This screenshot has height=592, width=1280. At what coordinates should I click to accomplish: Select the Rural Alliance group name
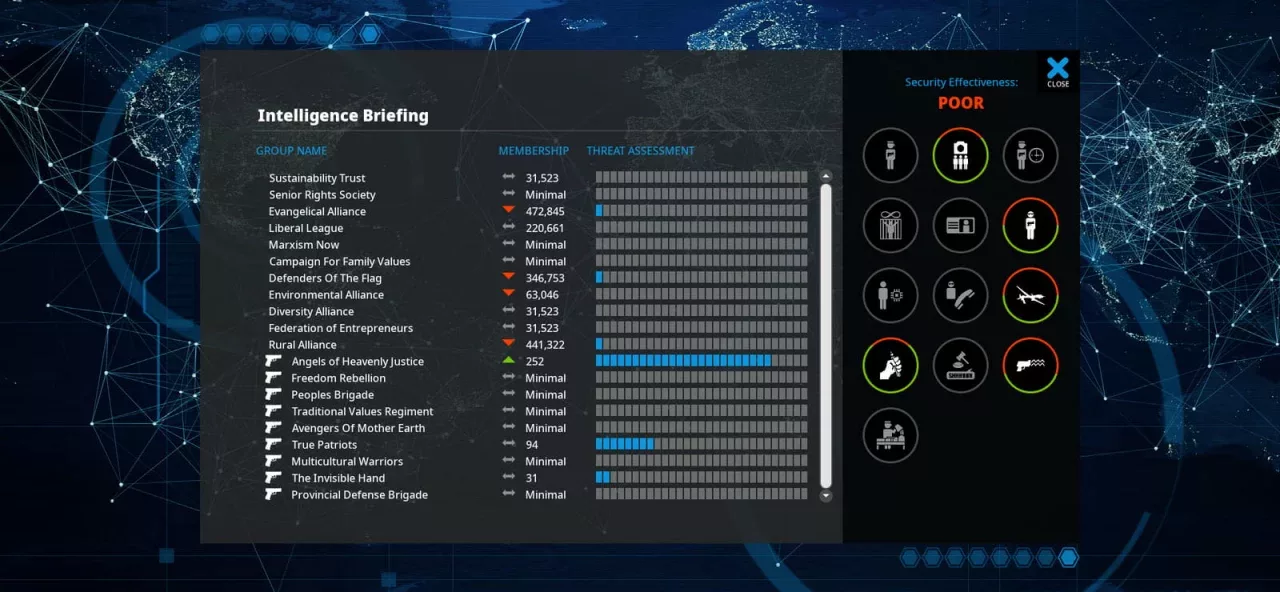pos(303,345)
